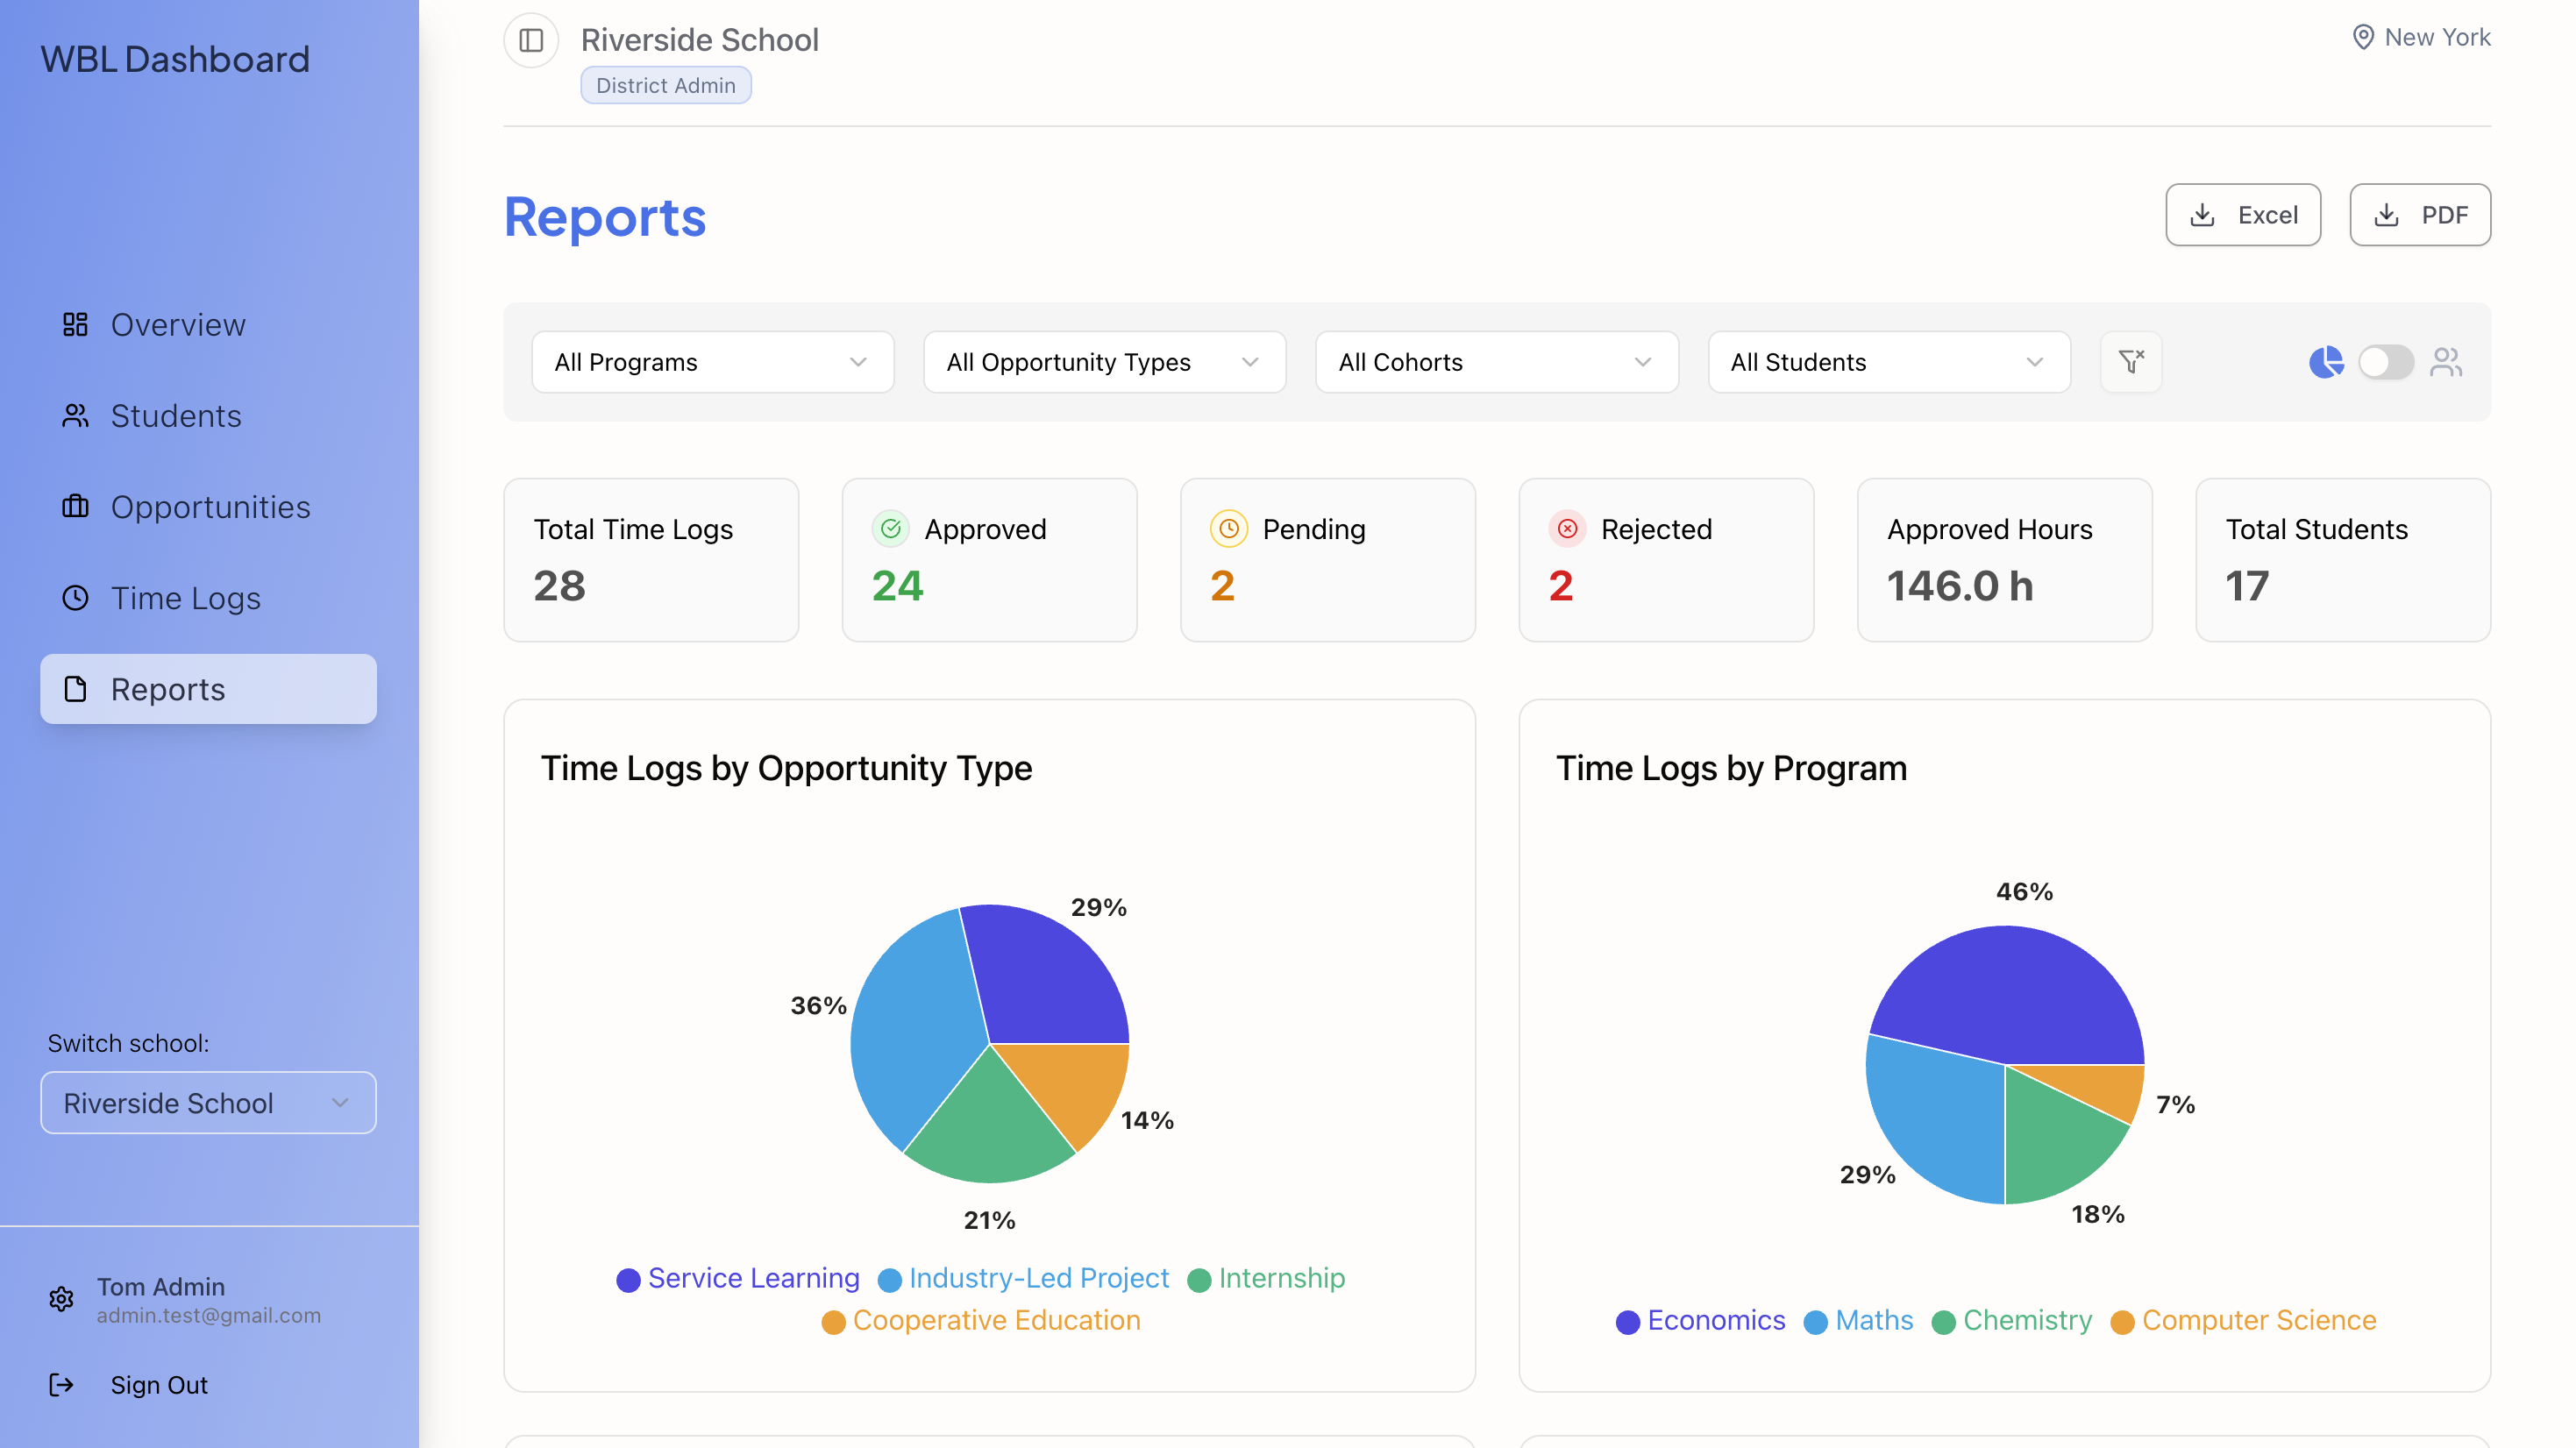
Task: Download the report as PDF
Action: (2420, 214)
